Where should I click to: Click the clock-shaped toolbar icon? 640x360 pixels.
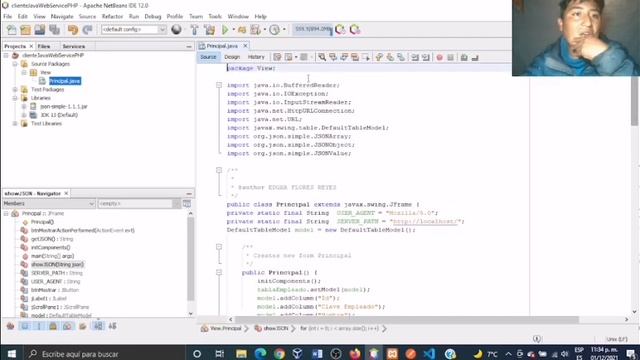[274, 29]
